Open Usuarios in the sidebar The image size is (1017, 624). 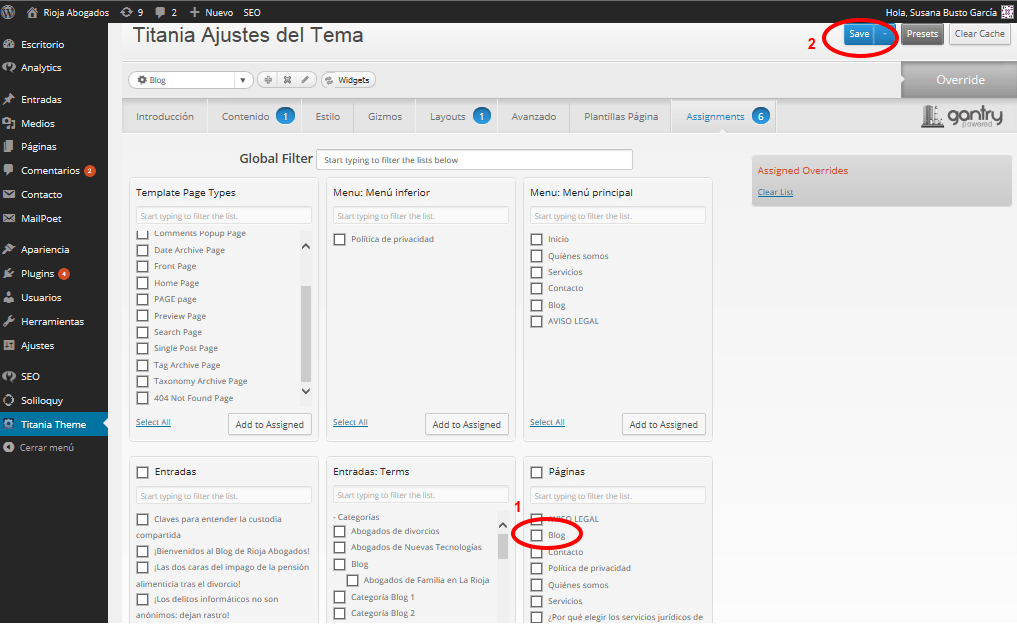pos(41,298)
